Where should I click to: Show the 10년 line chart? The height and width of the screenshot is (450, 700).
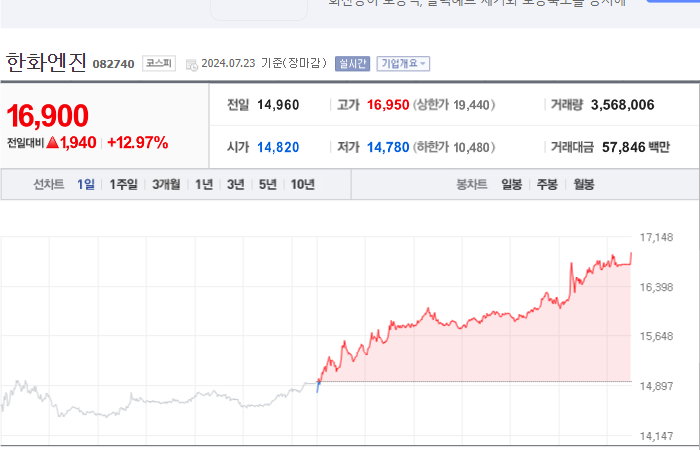[x=303, y=184]
